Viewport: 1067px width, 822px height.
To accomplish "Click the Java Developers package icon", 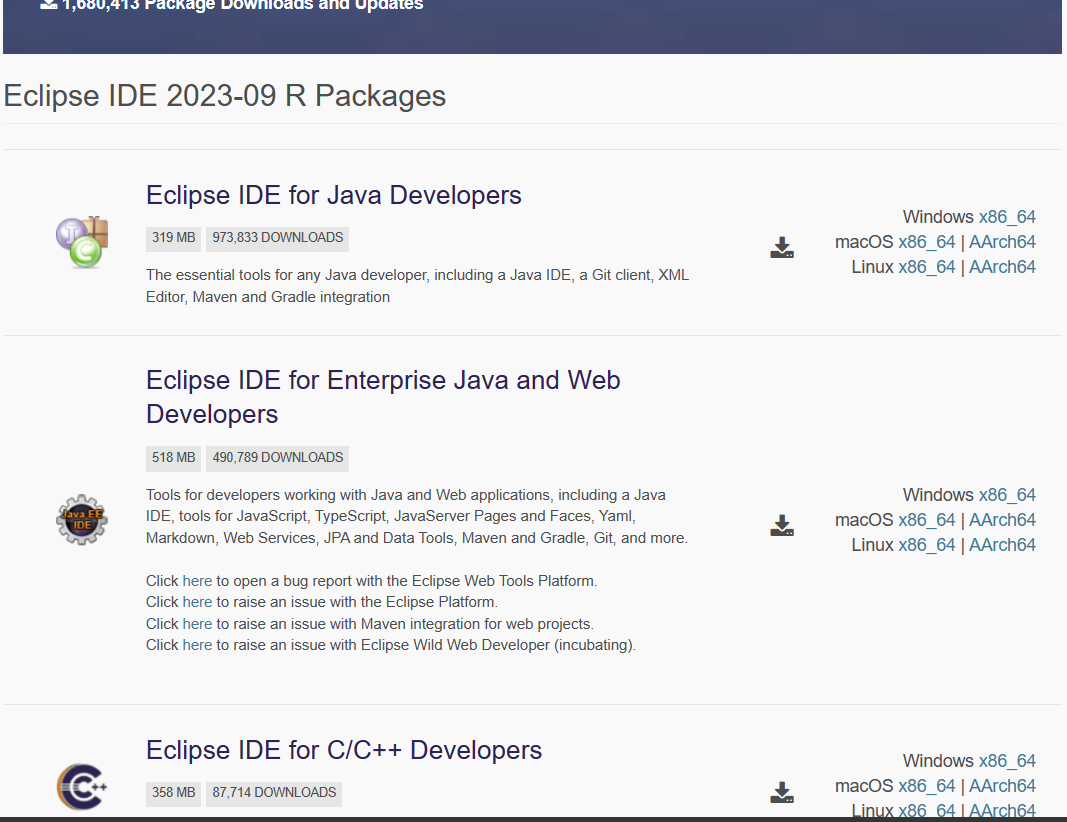I will click(82, 242).
